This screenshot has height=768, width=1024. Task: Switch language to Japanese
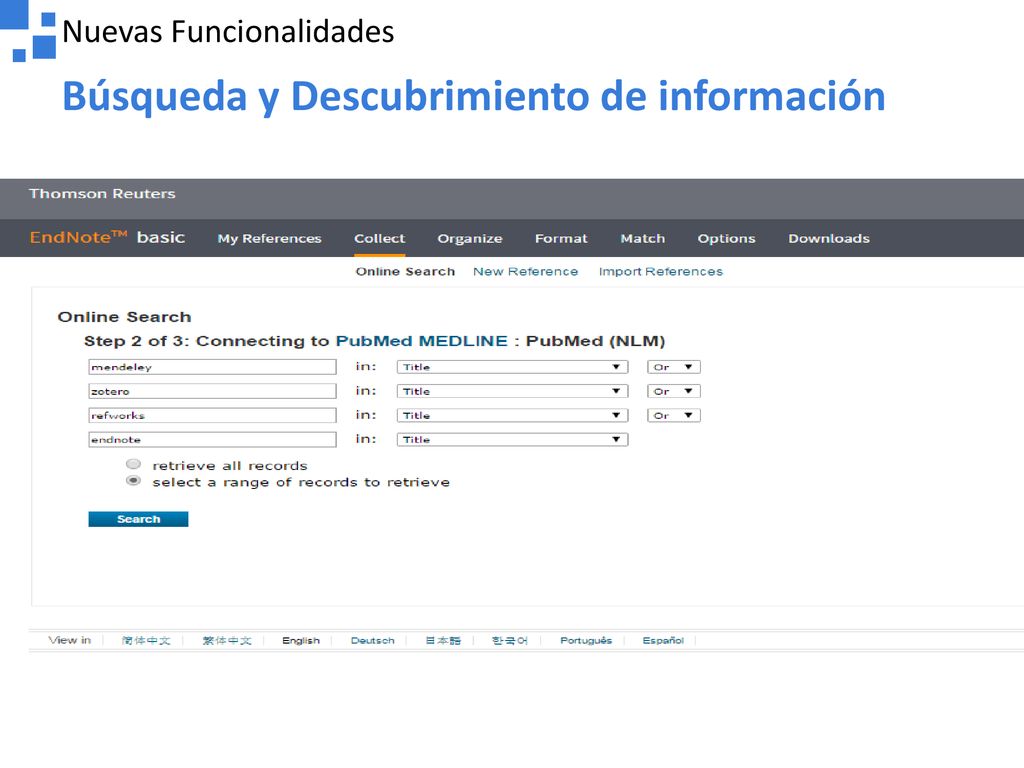click(x=443, y=641)
